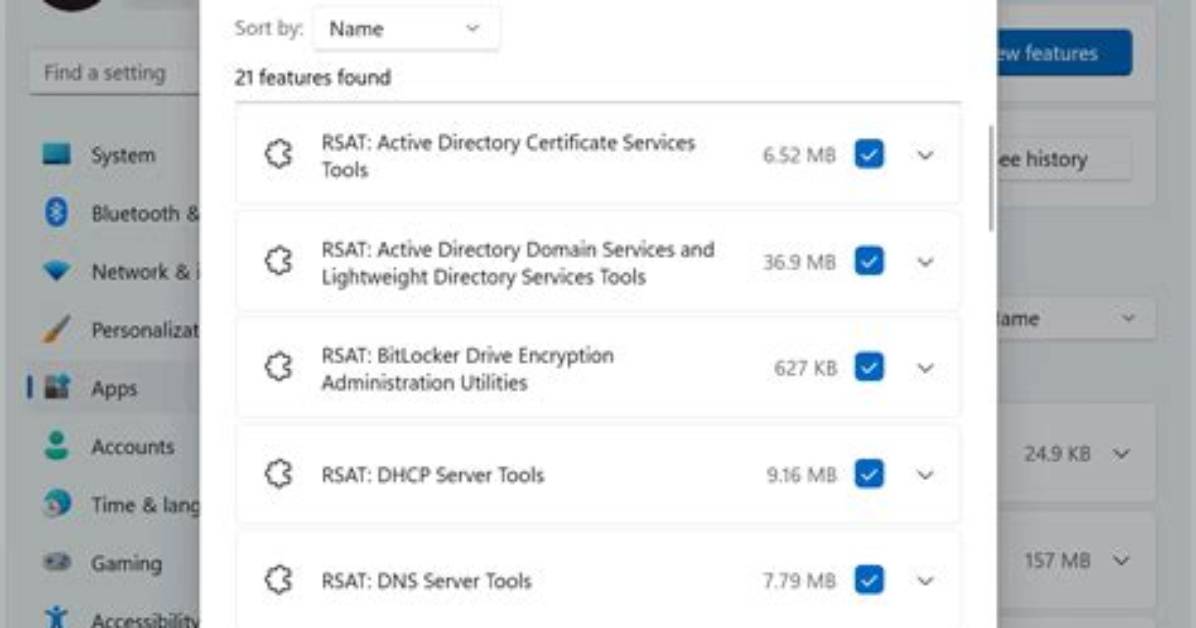Screen dimensions: 1196x628
Task: Uncheck RSAT Active Directory Certificate Services Tools
Action: click(869, 154)
